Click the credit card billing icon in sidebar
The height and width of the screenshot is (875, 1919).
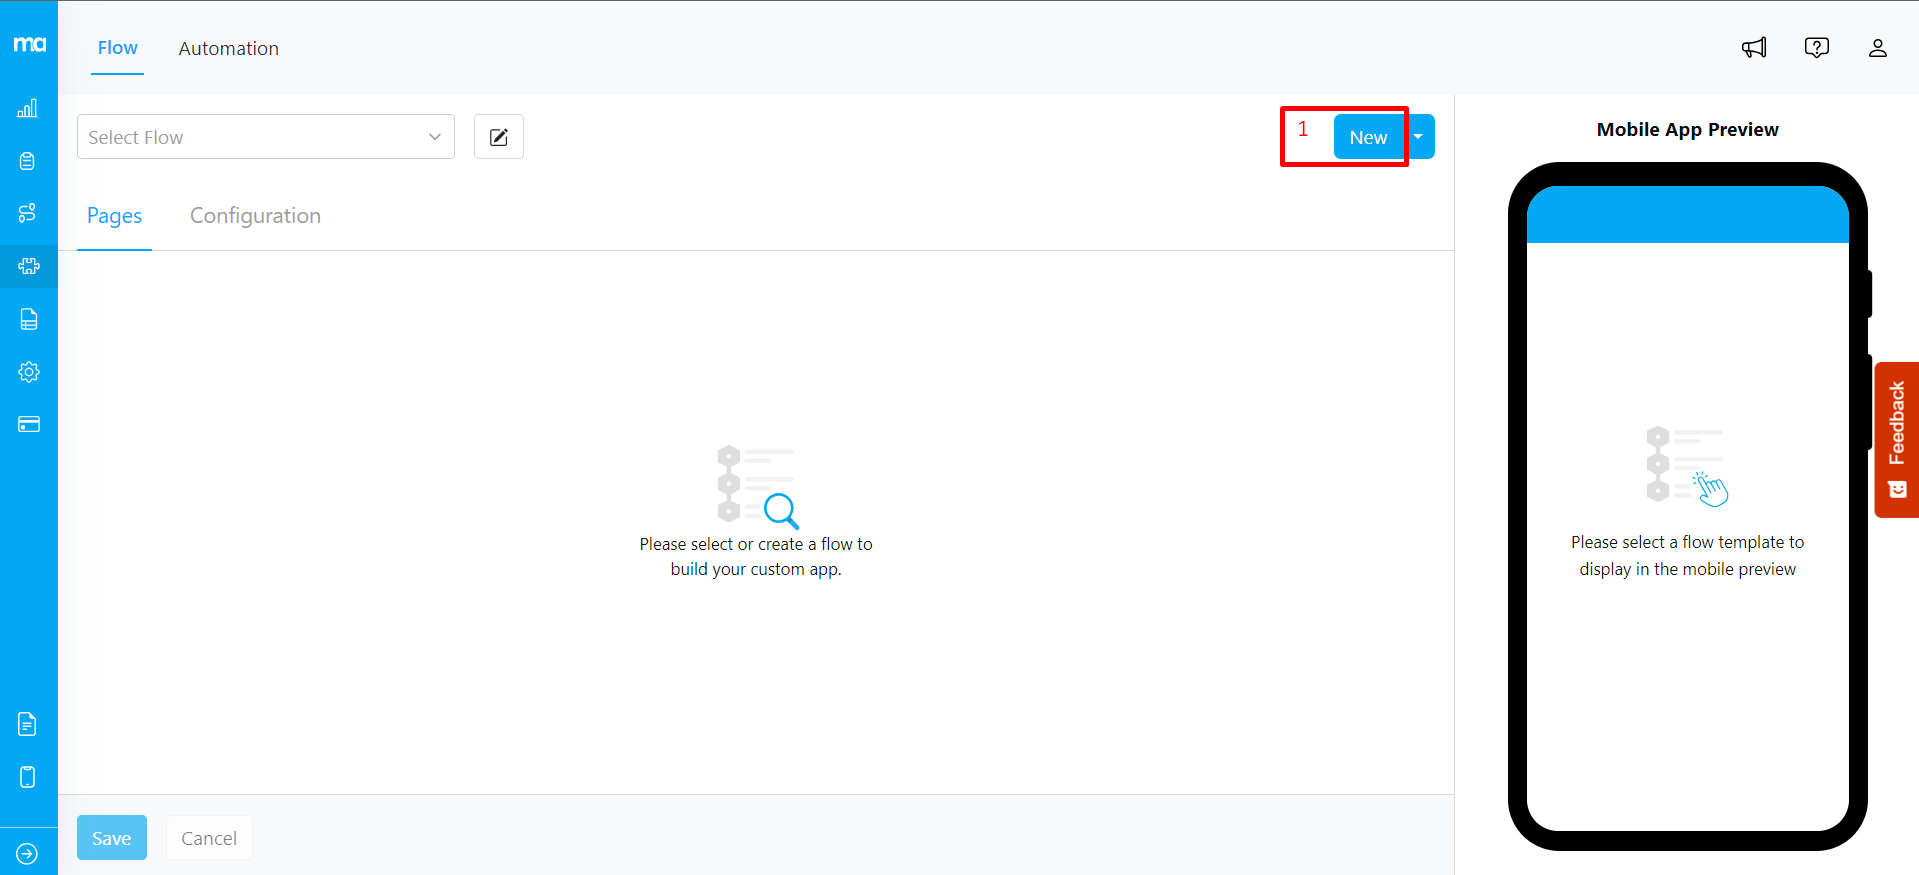tap(28, 424)
